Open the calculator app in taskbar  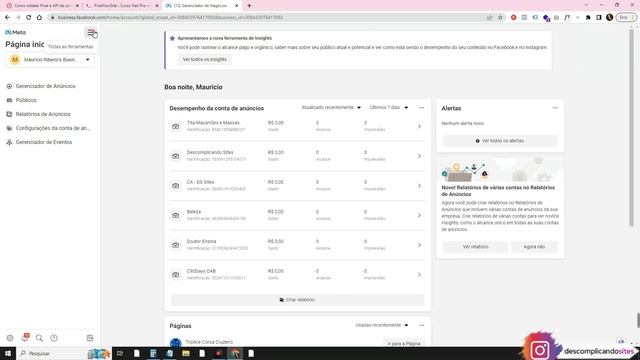(x=153, y=353)
